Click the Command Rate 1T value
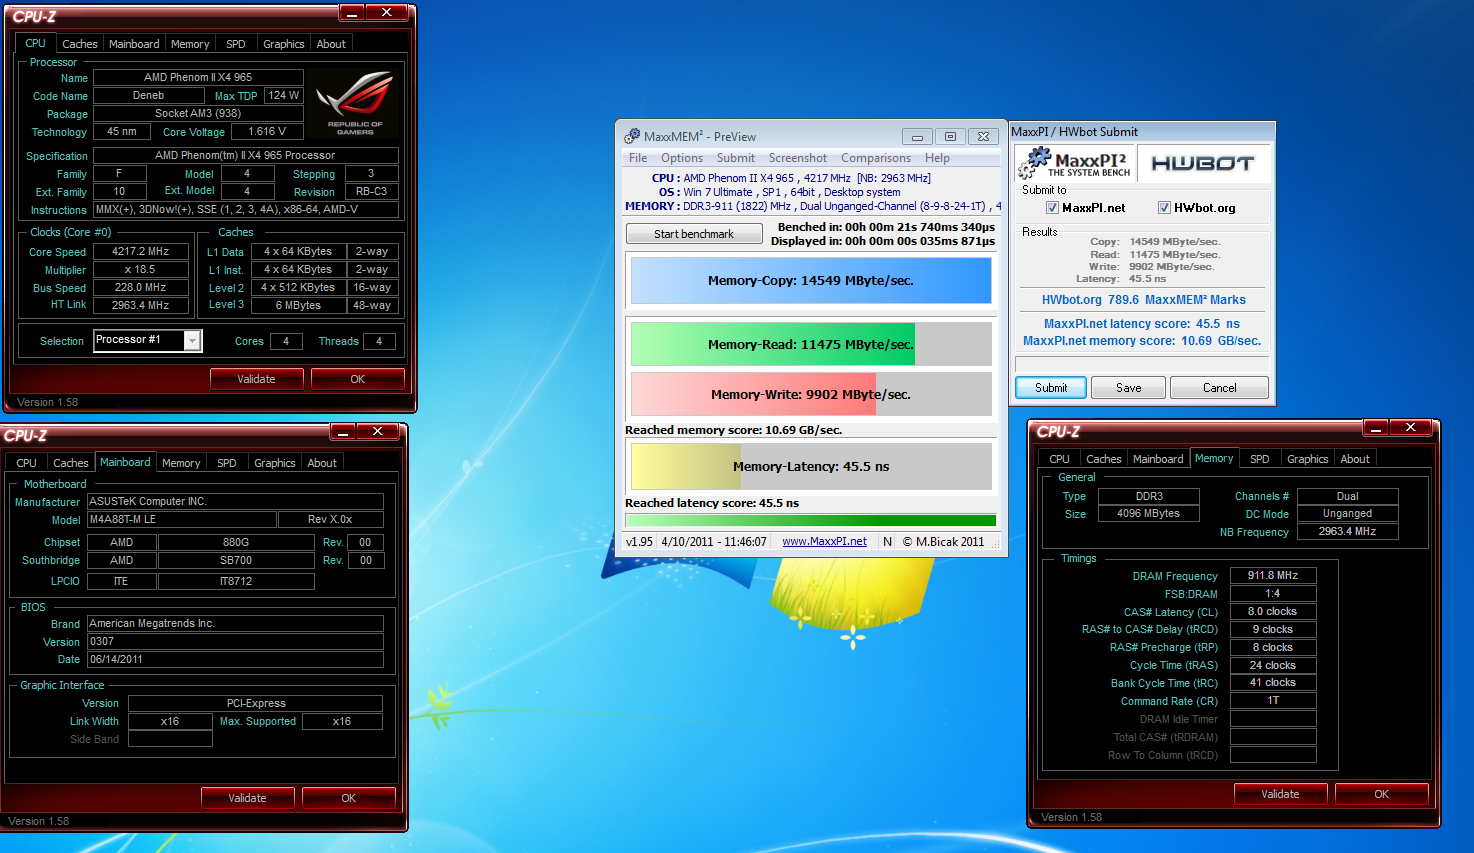Image resolution: width=1474 pixels, height=853 pixels. (1273, 701)
